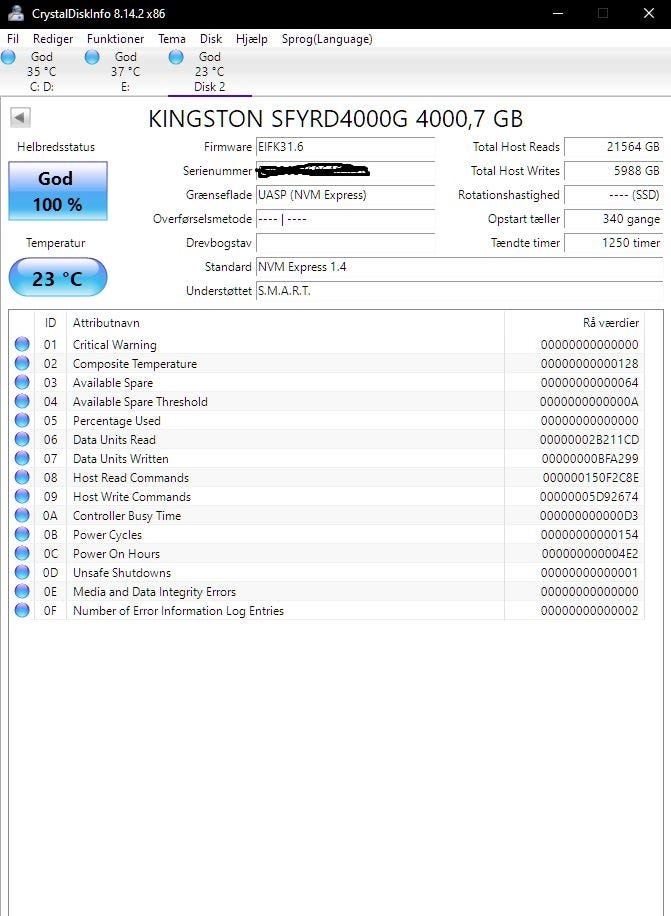Click the blue status orb above E:
Screen dimensions: 671x916
pos(92,57)
